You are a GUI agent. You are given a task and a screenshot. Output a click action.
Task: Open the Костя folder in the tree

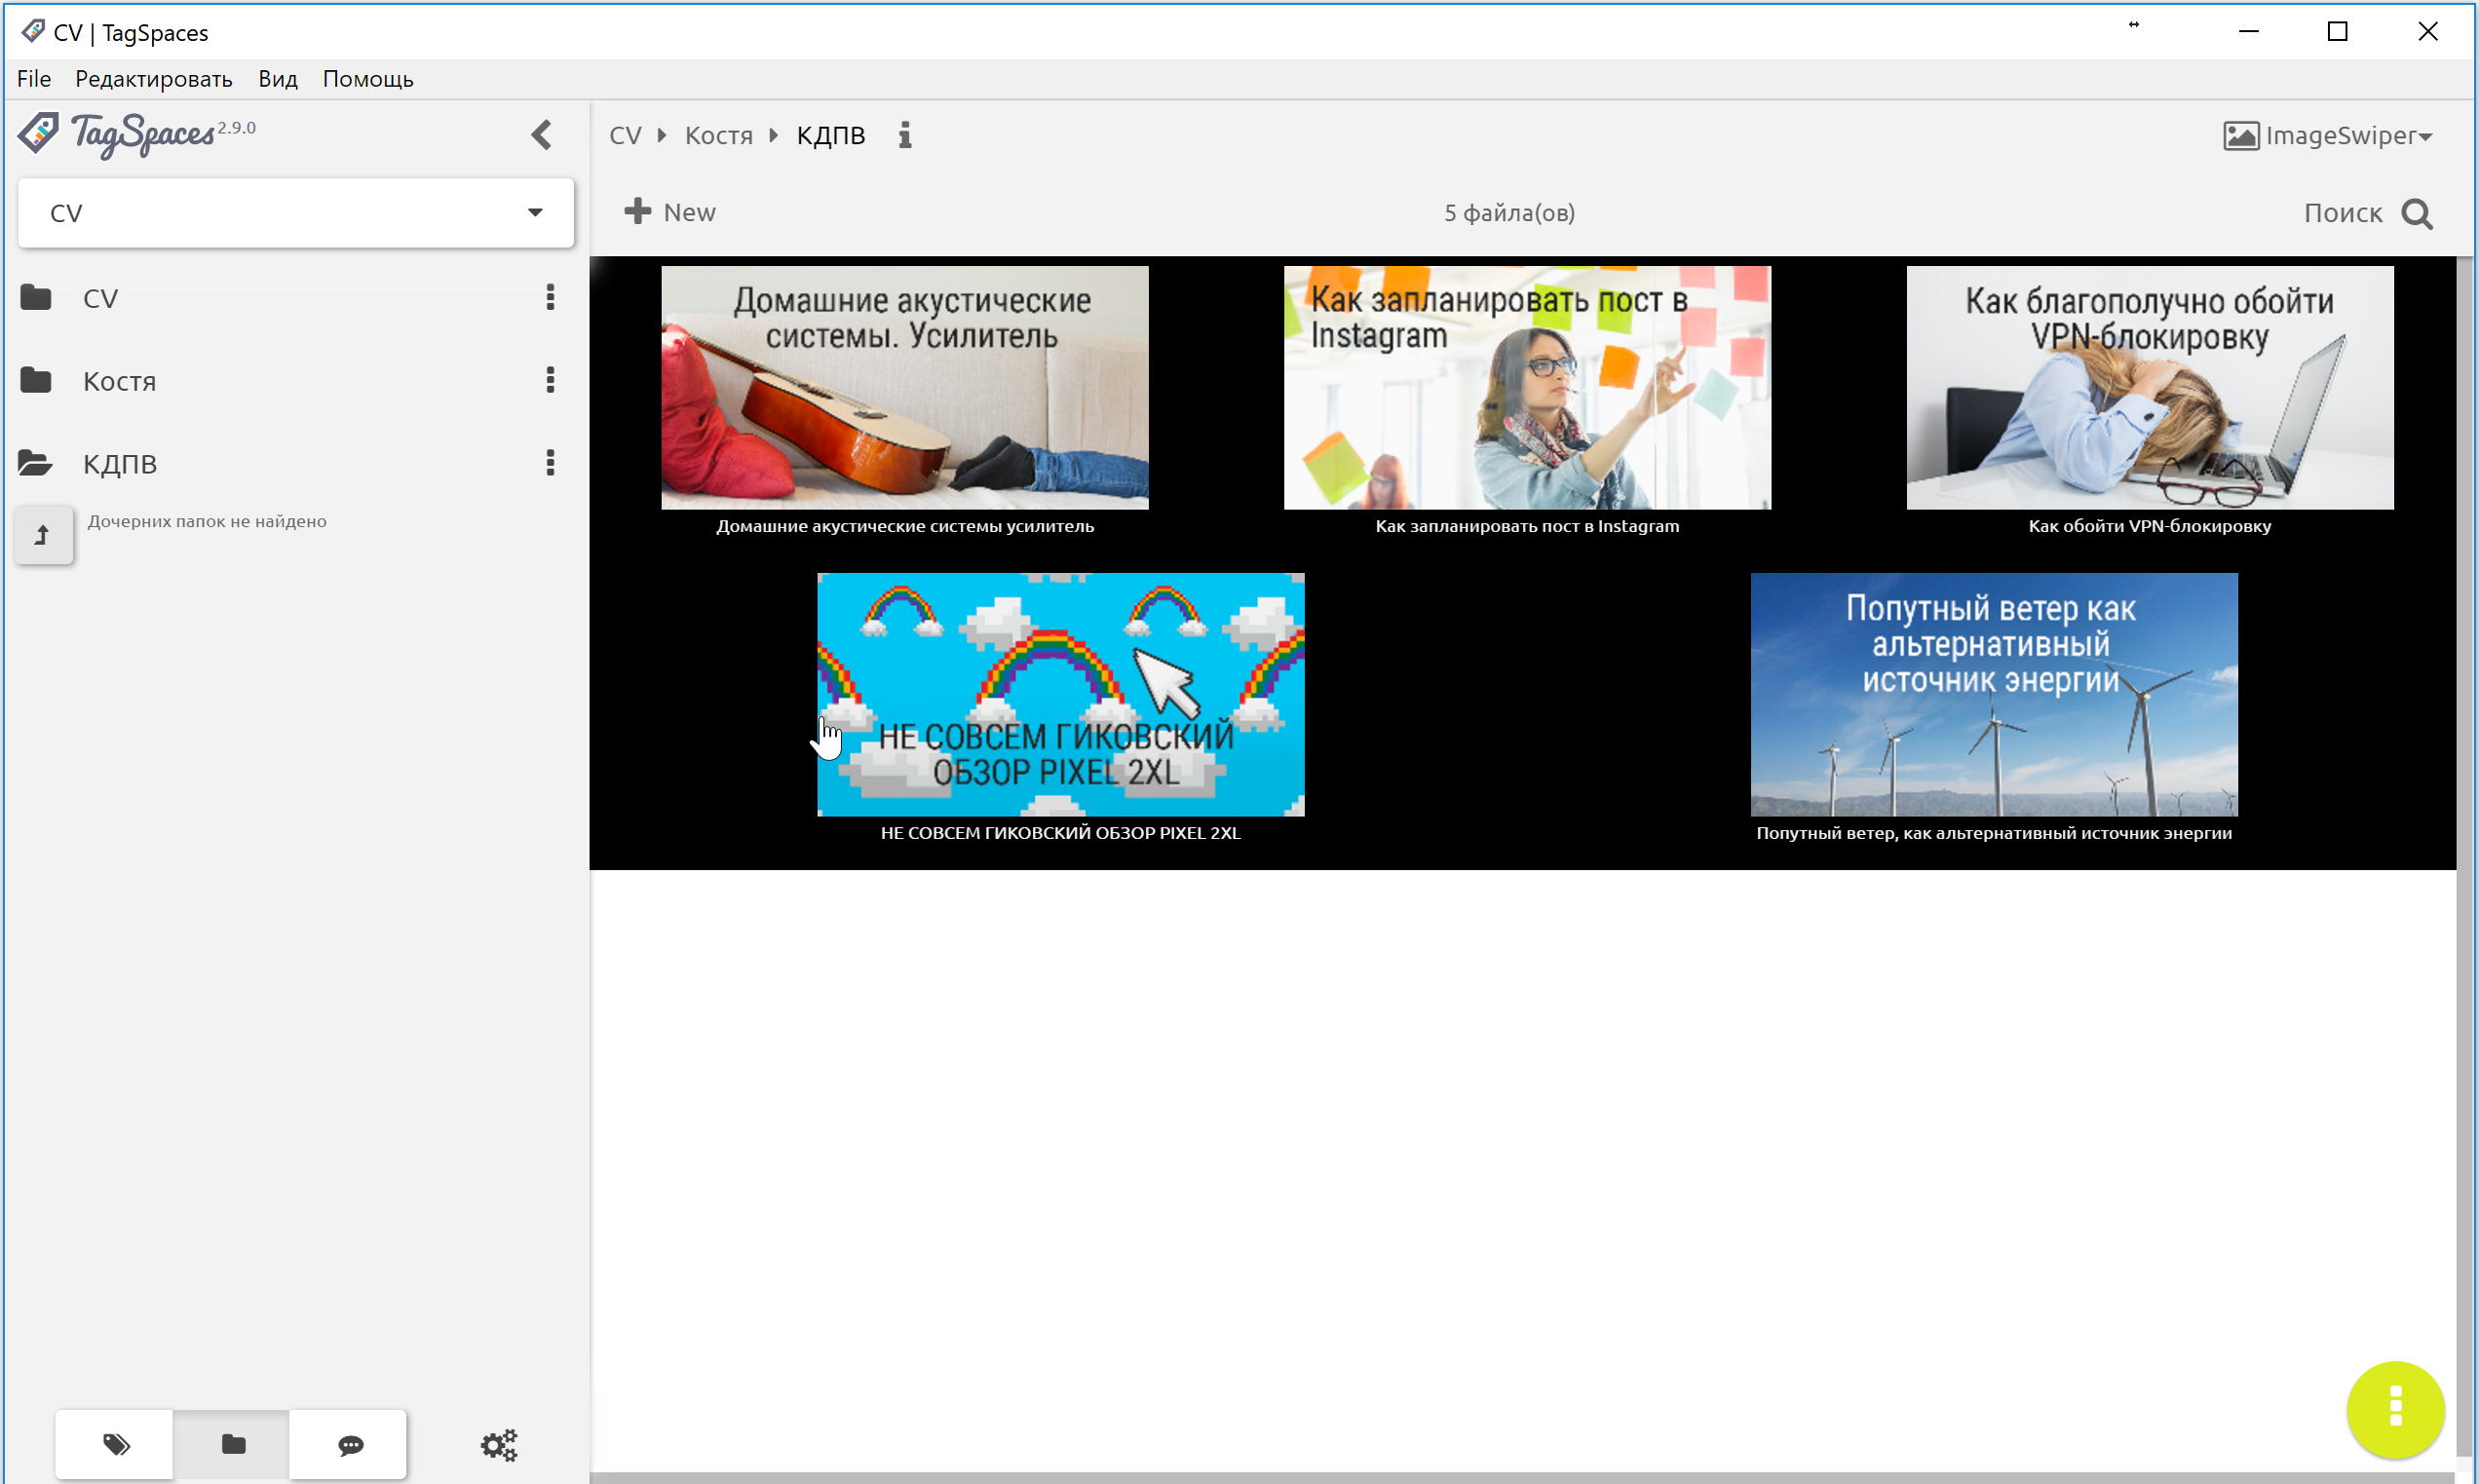(x=119, y=381)
